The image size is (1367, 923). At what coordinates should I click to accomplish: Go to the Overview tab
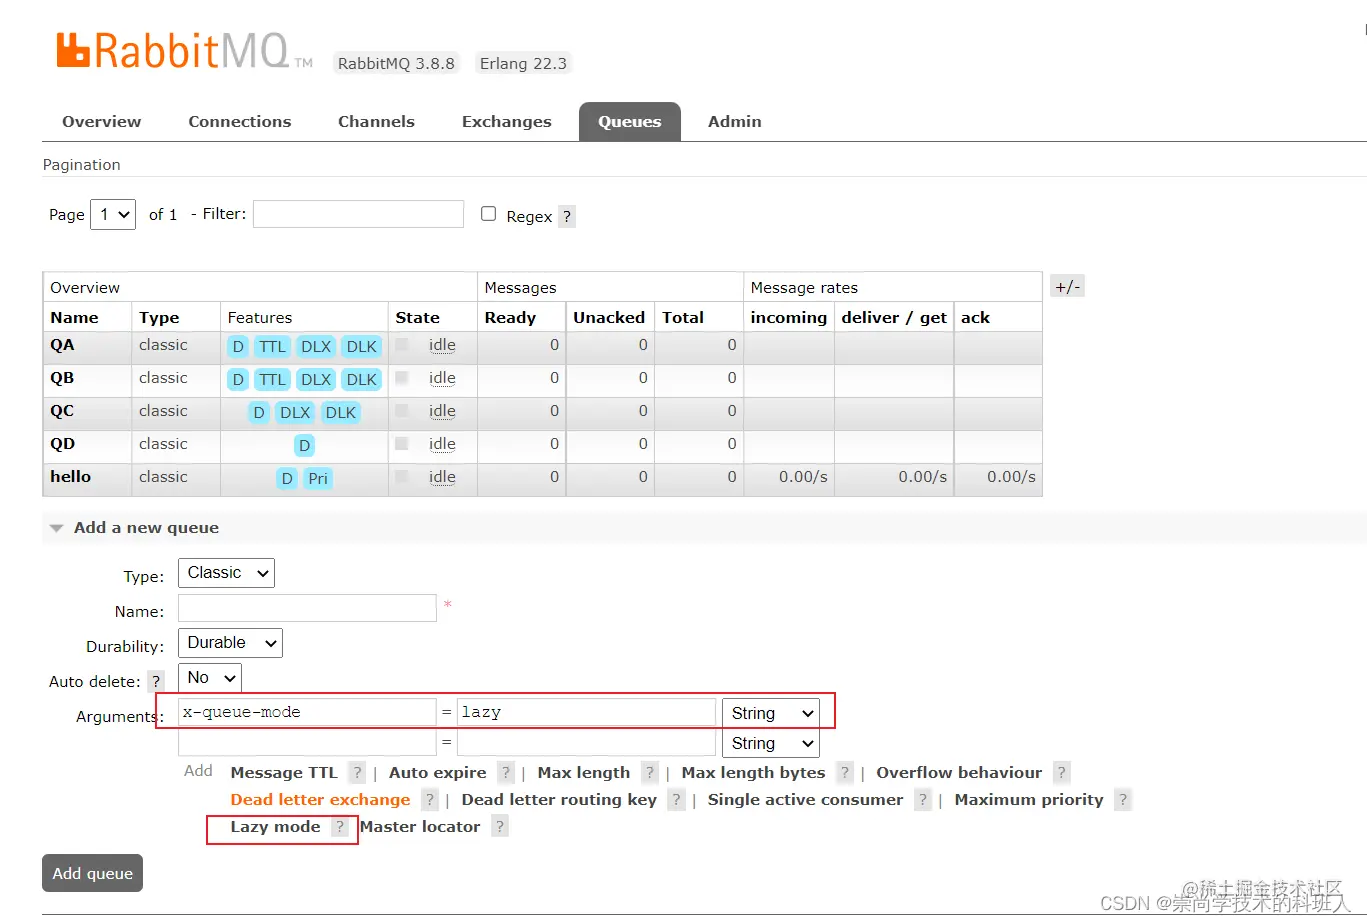tap(101, 121)
